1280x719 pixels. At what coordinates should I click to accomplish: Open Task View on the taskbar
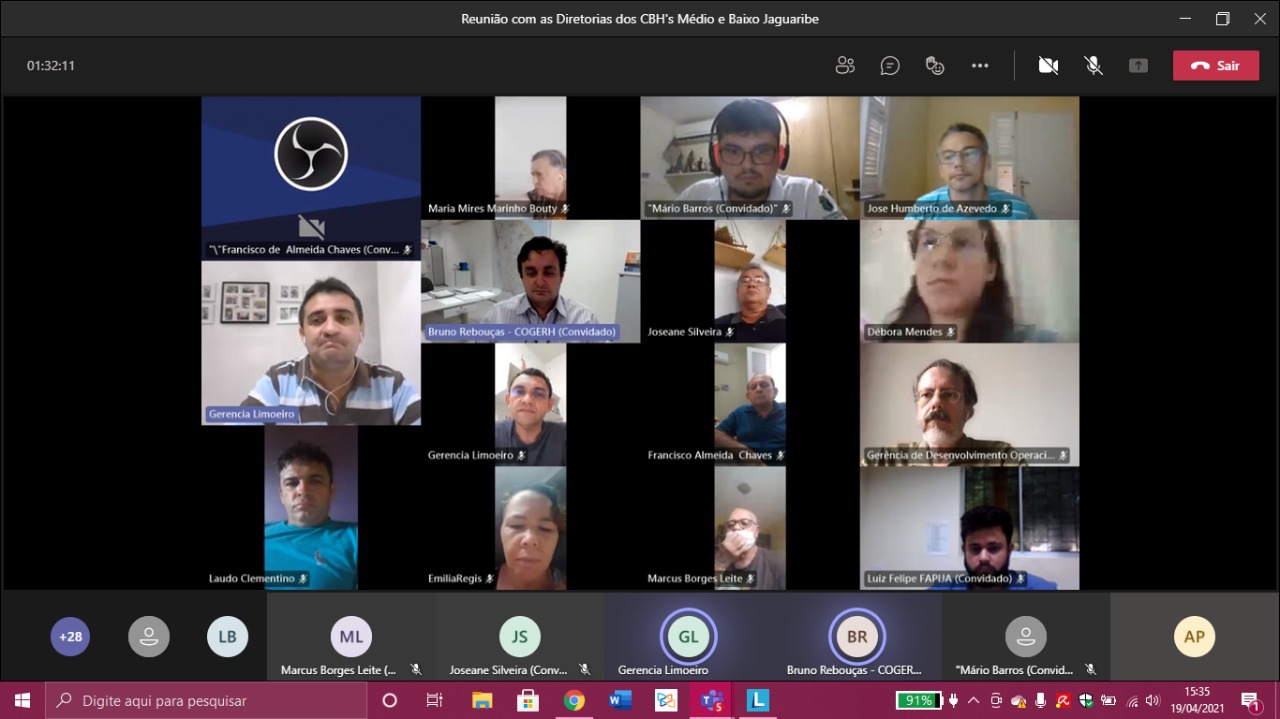point(435,700)
